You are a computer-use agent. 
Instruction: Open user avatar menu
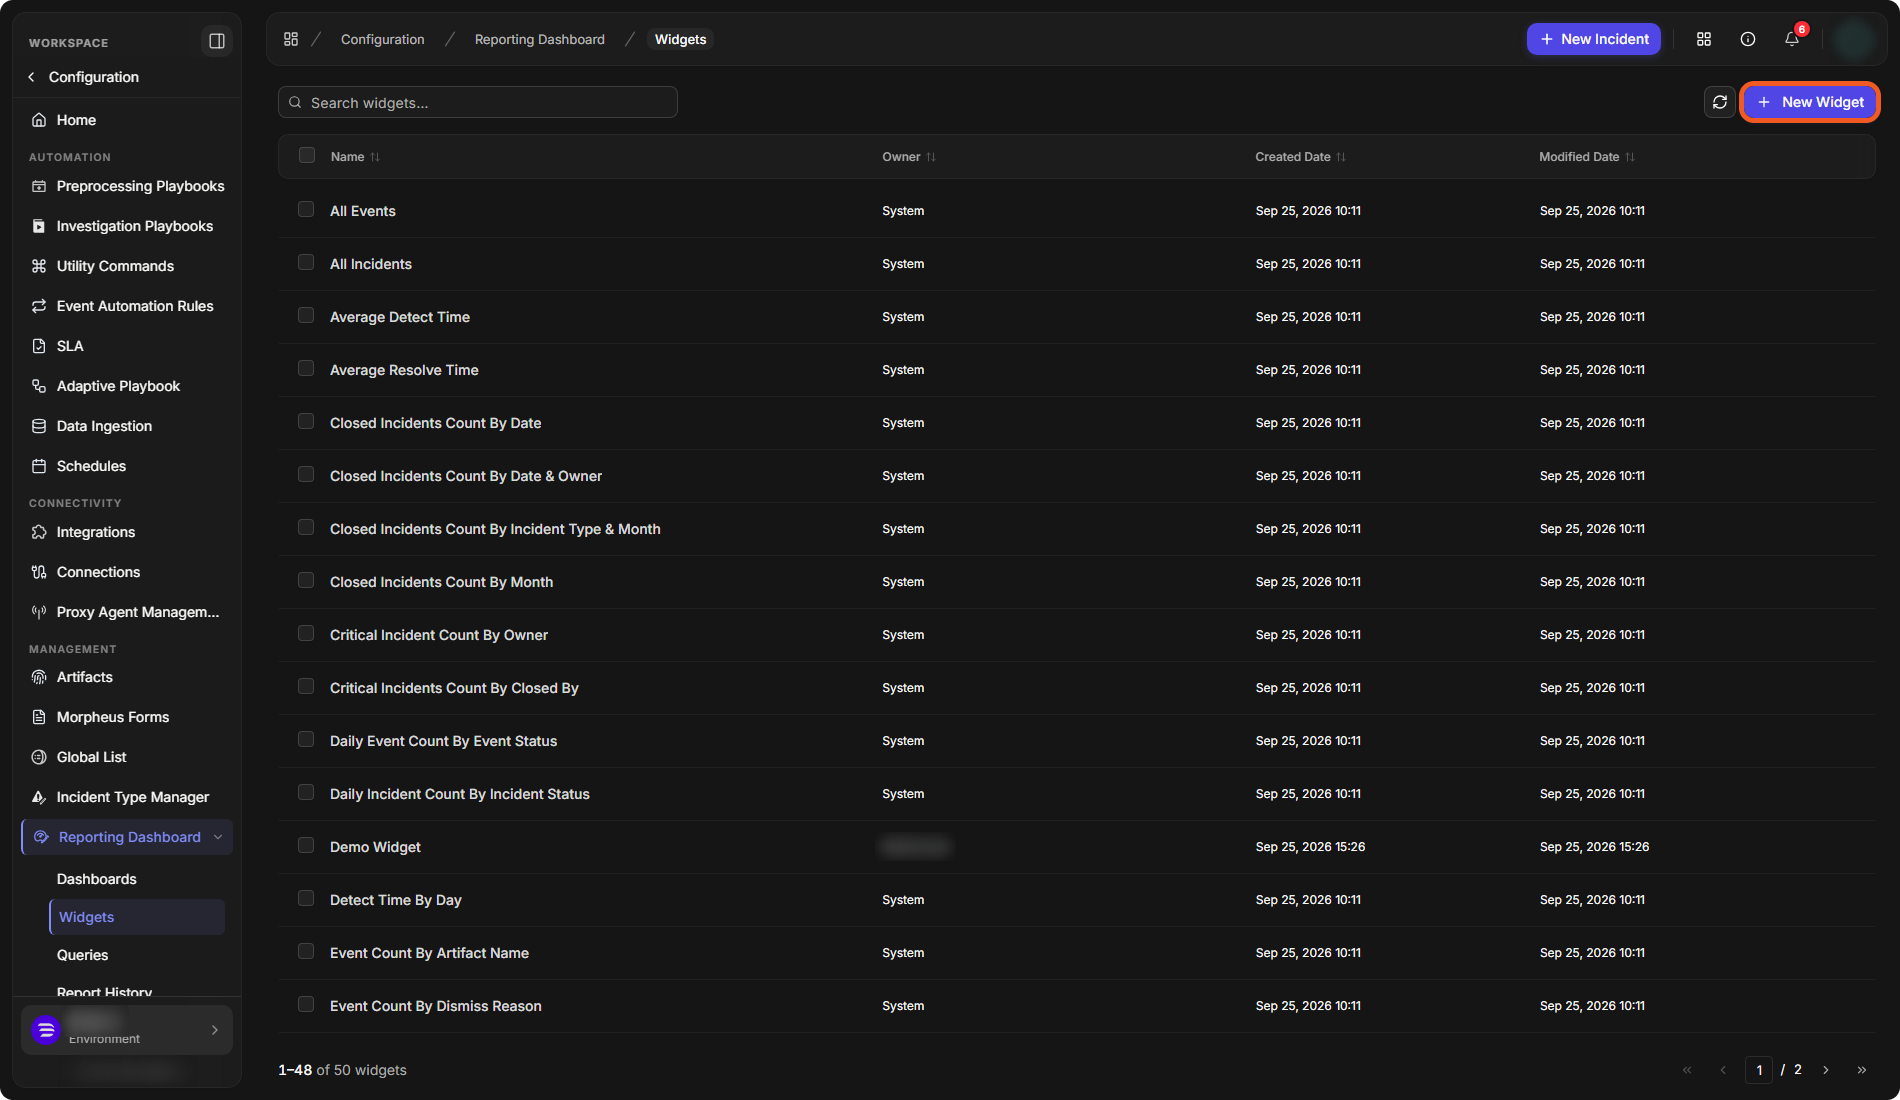point(1854,39)
